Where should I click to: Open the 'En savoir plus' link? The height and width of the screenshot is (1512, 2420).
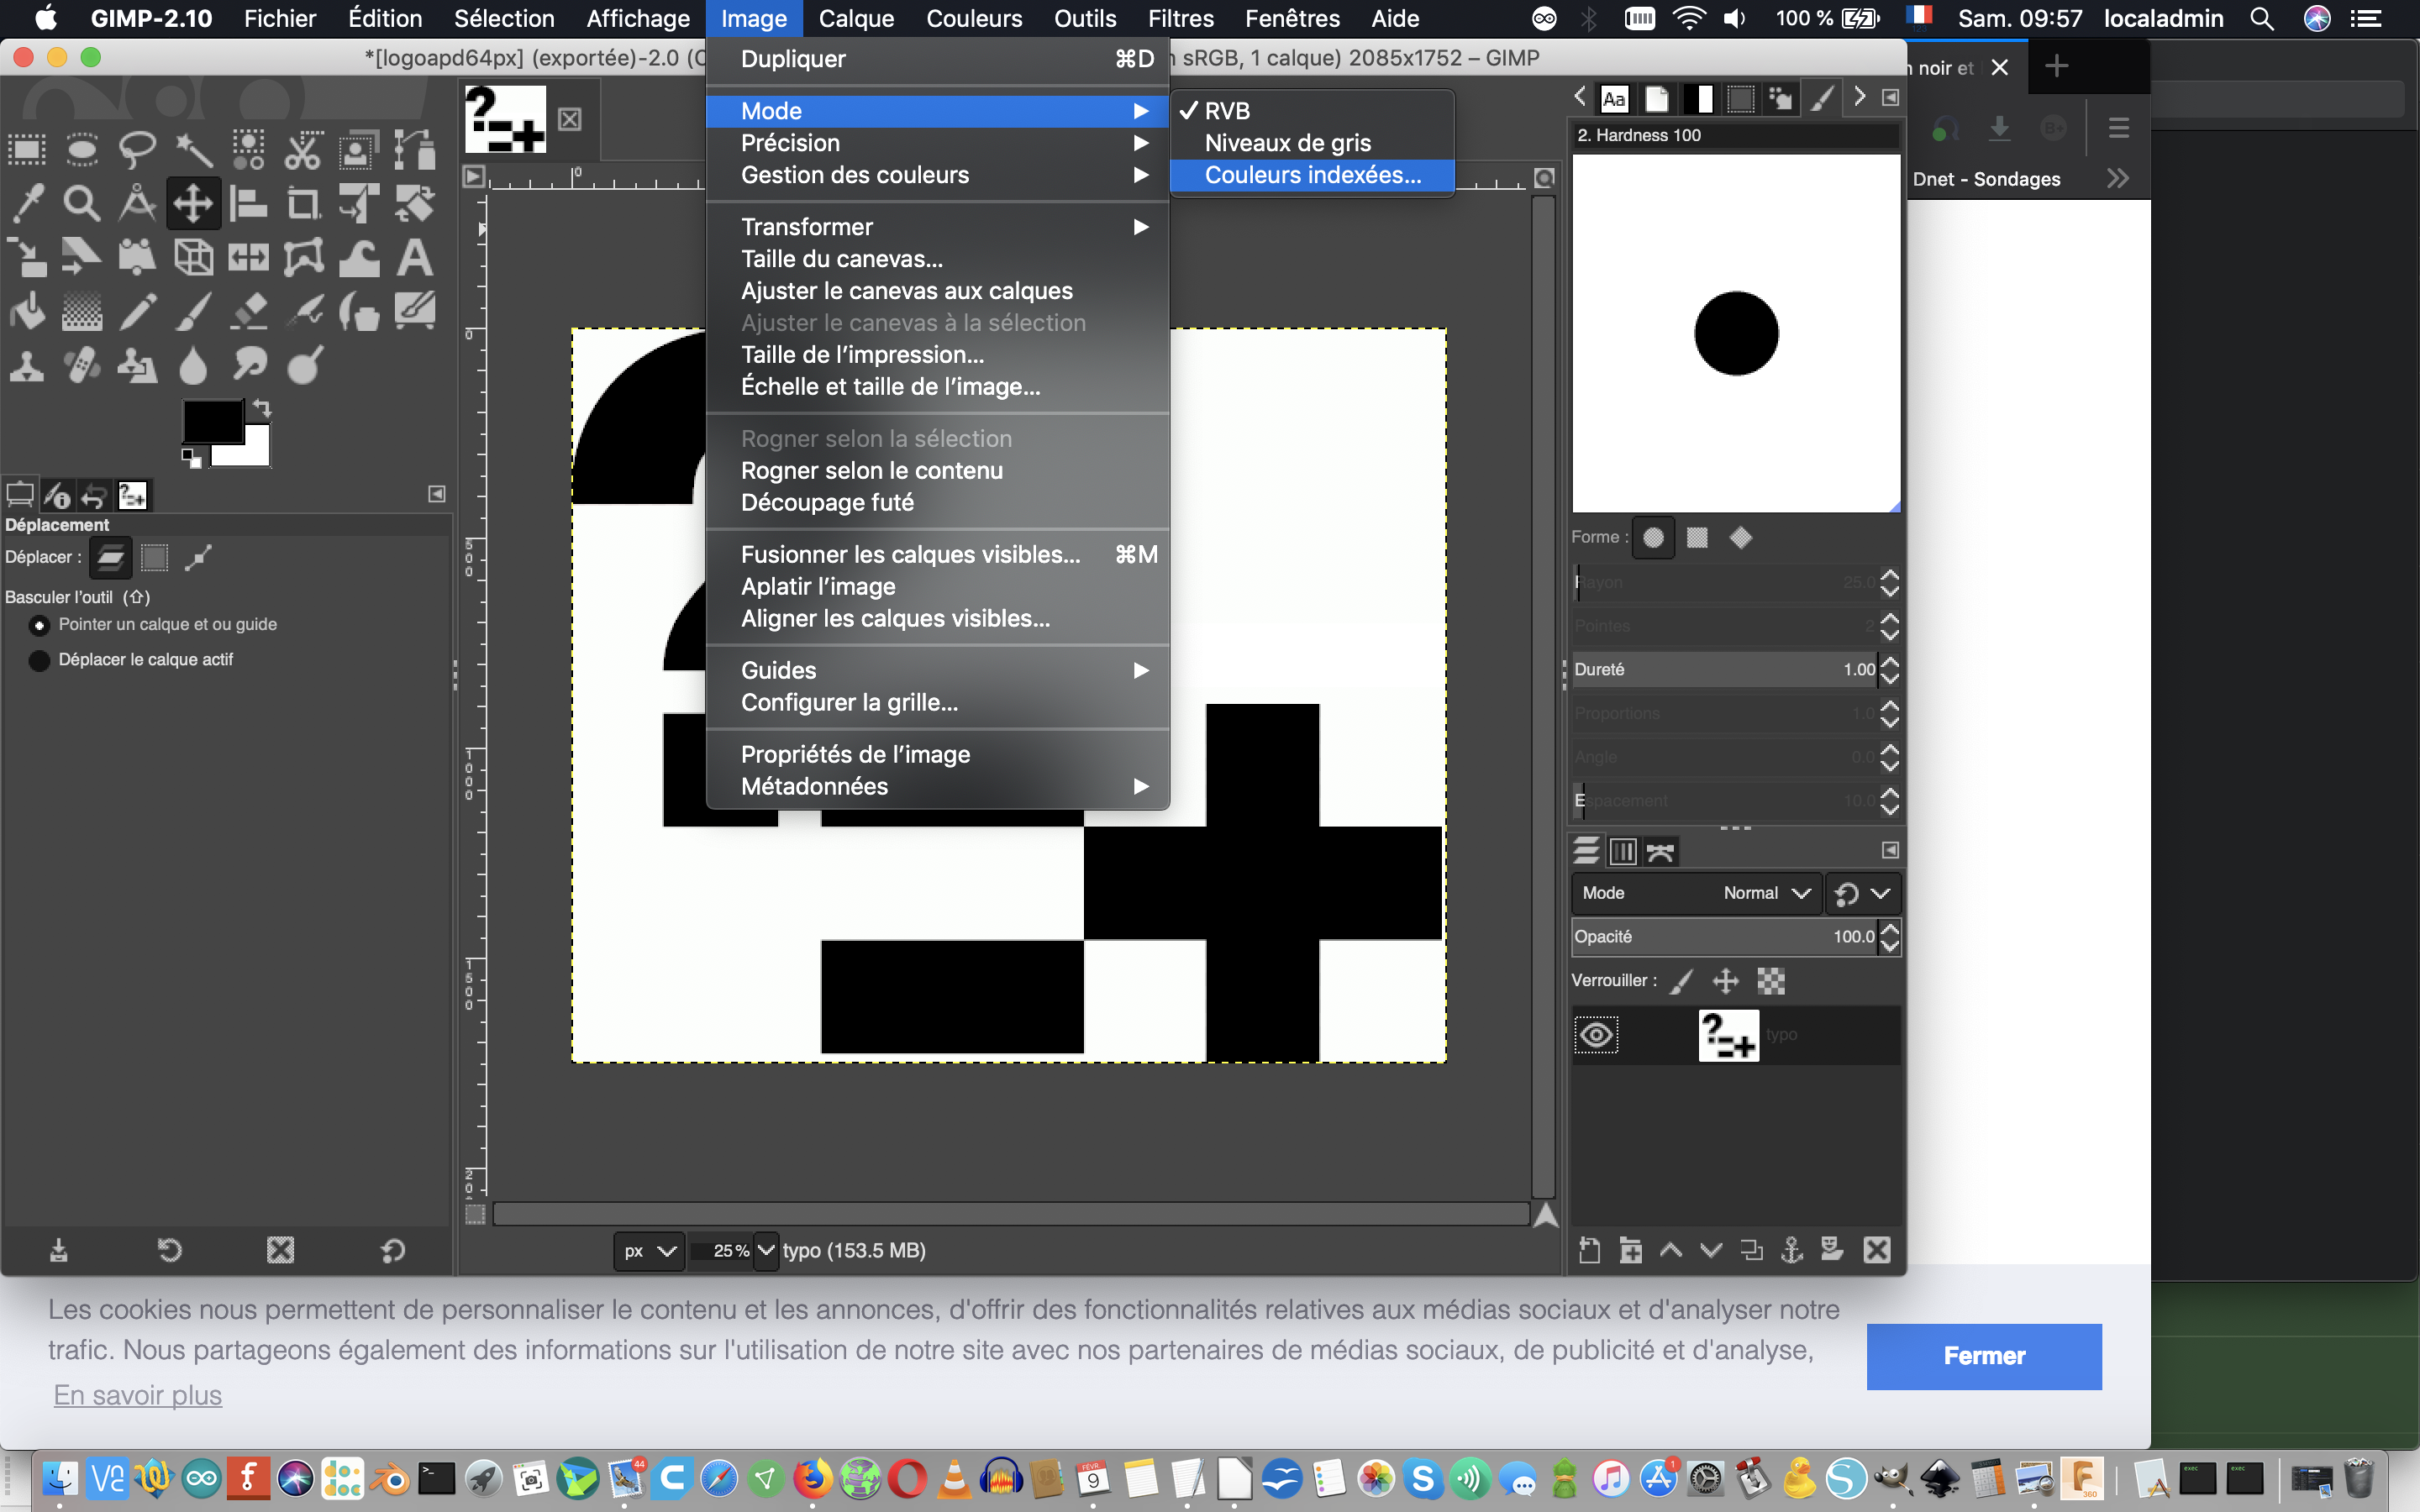[138, 1395]
